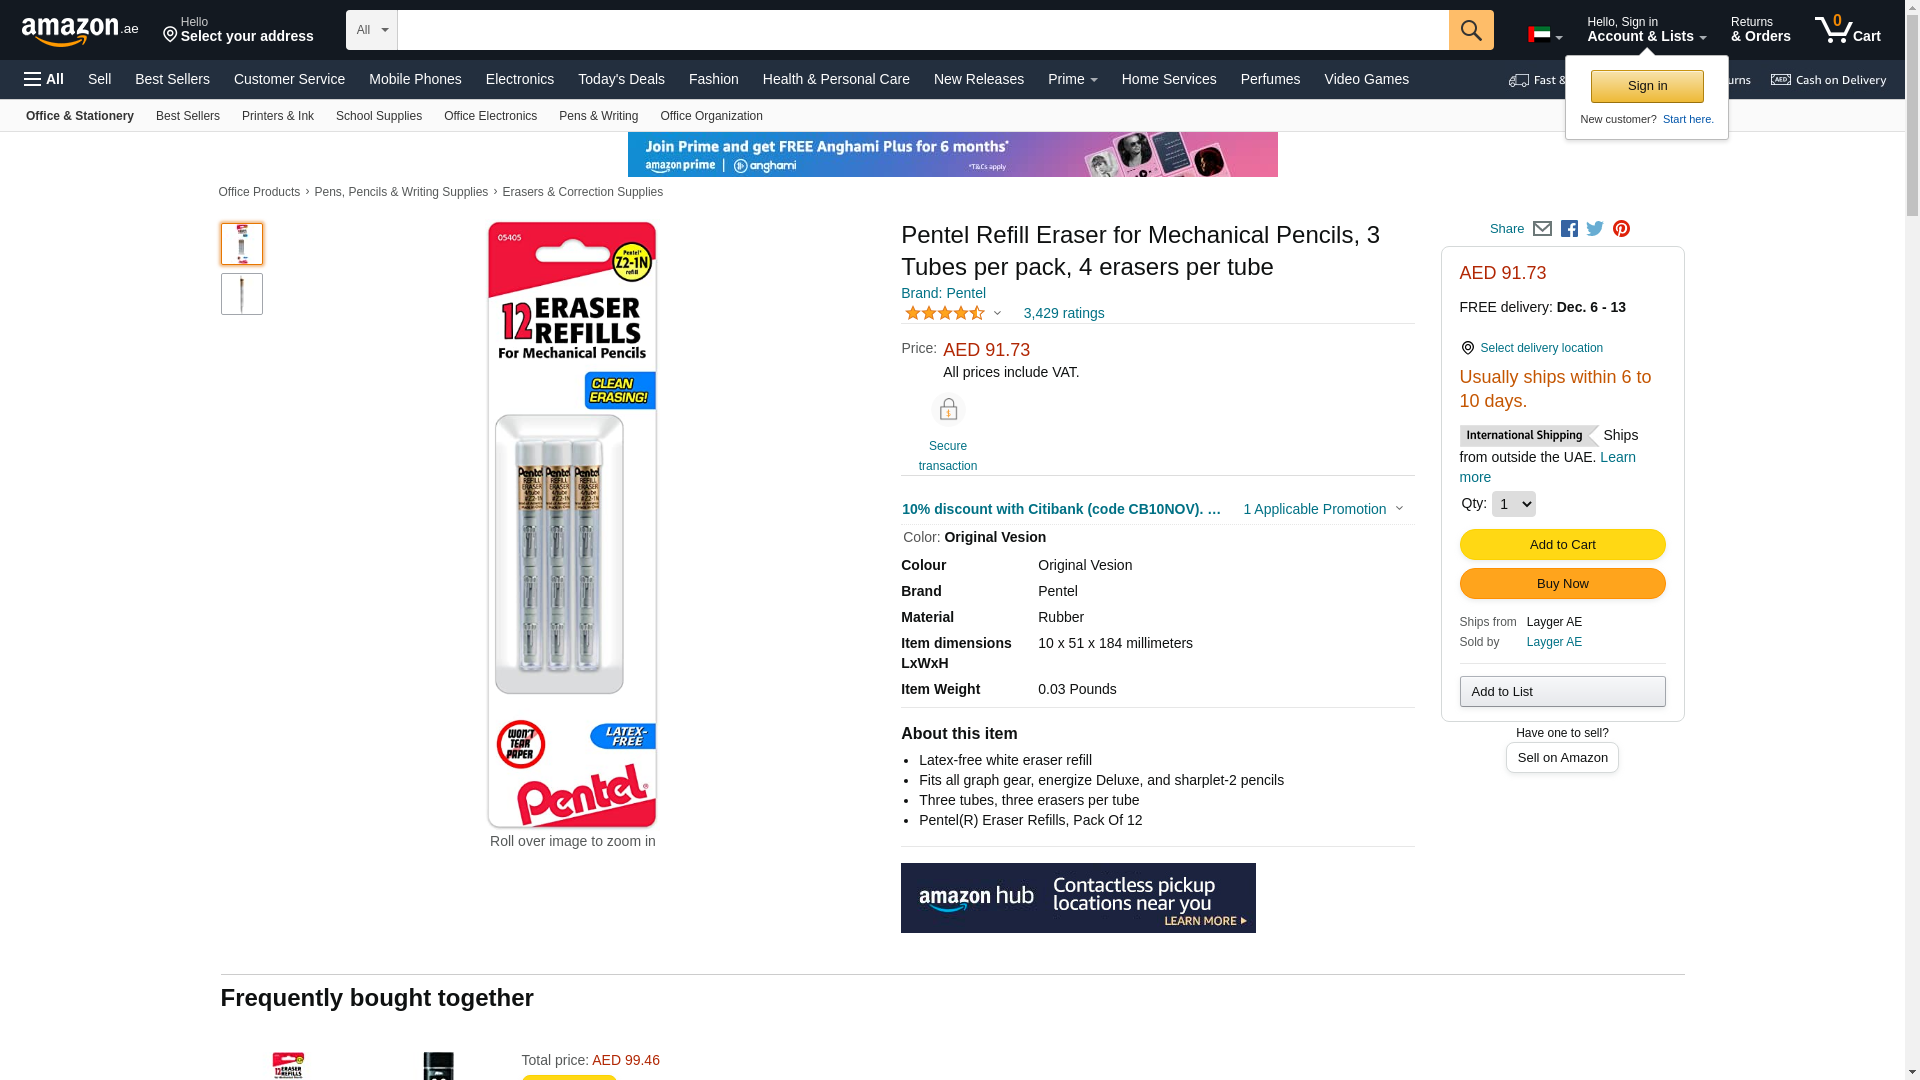The width and height of the screenshot is (1920, 1080).
Task: Show the star rating breakdown popover
Action: tap(953, 313)
